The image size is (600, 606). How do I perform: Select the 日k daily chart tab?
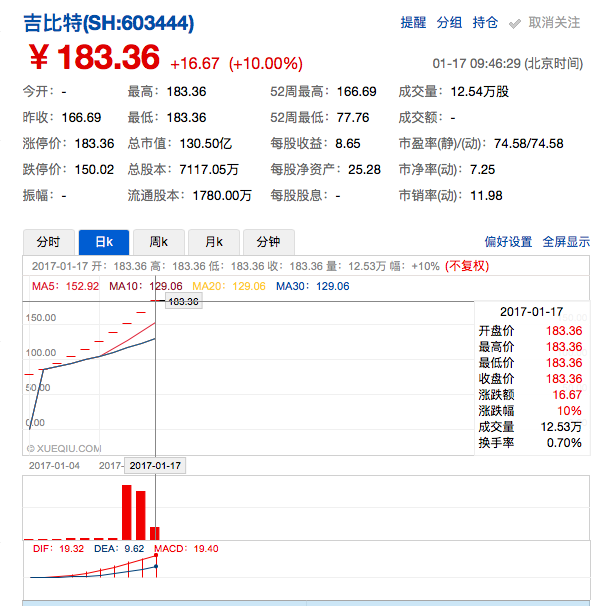[104, 242]
